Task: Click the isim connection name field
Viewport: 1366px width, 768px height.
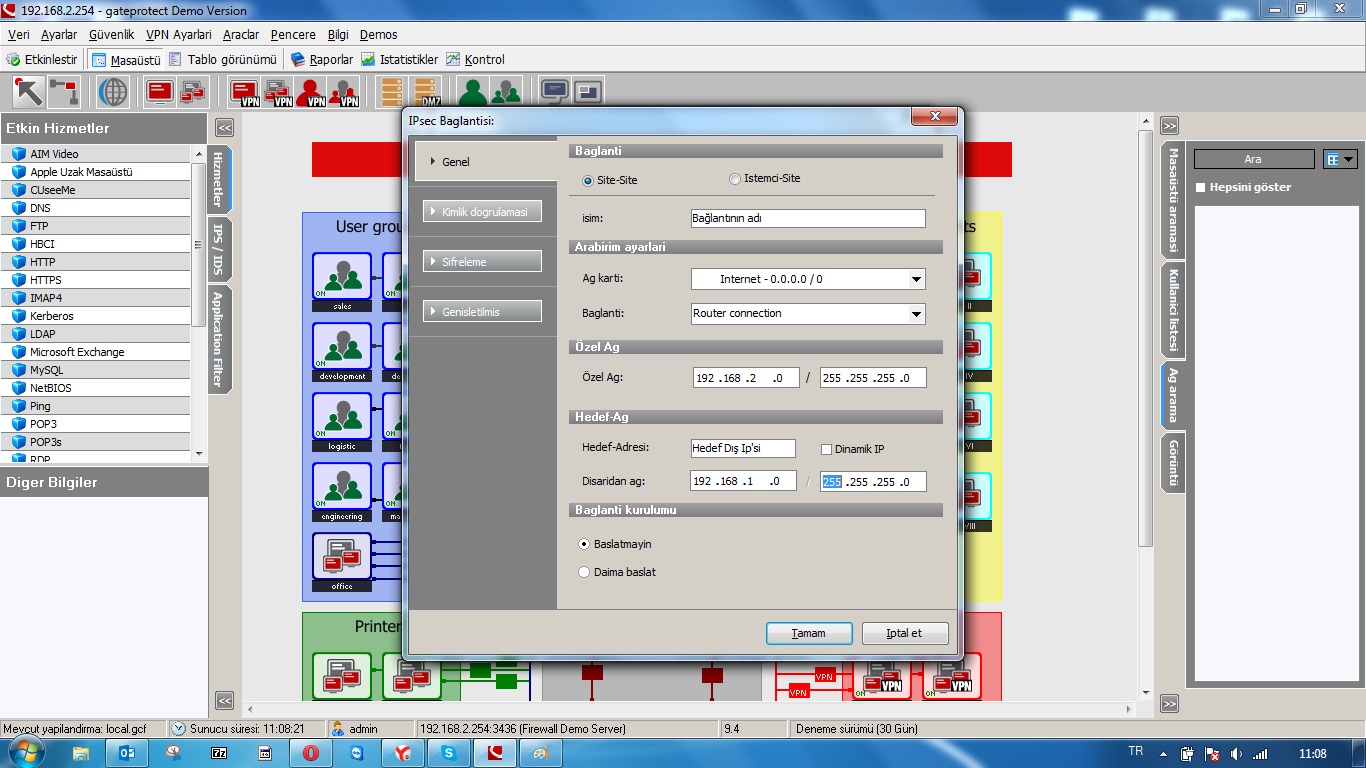Action: coord(808,218)
